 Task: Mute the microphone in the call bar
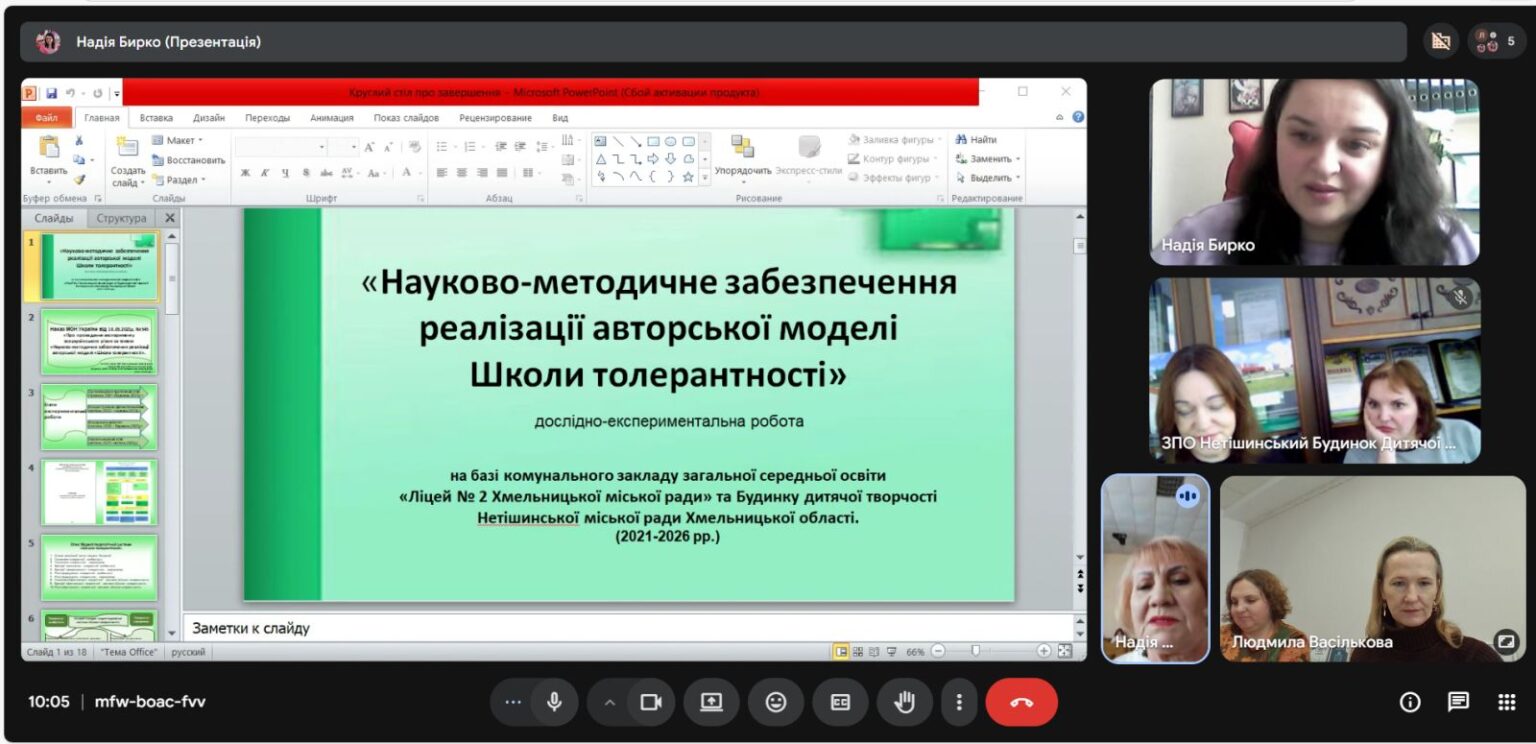pos(554,702)
